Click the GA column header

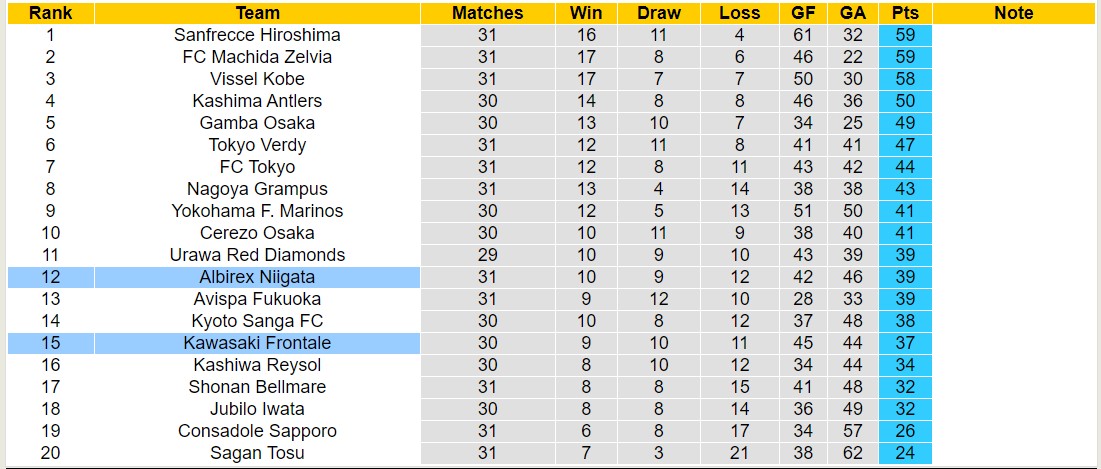853,13
